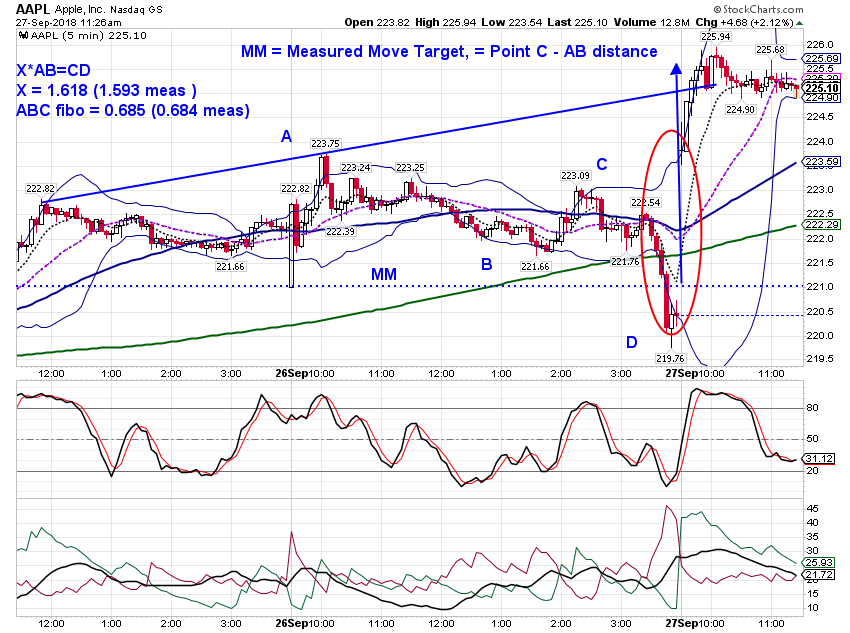Click the 80 level label on stochastic panel

[812, 408]
